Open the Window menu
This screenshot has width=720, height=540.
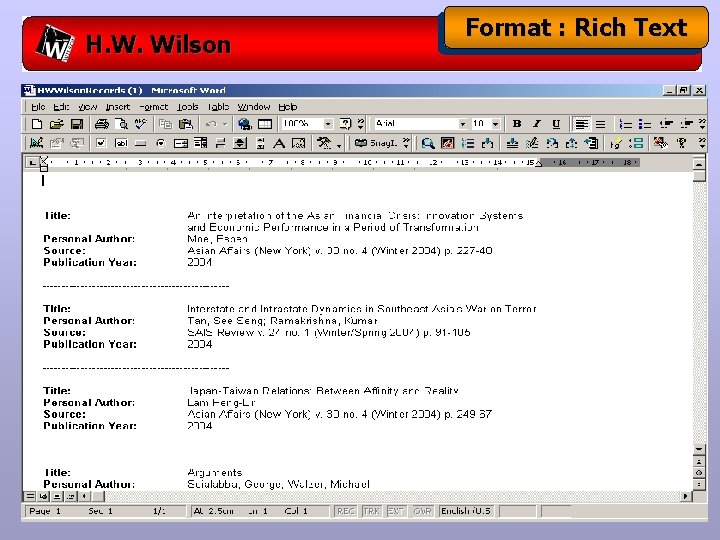[253, 107]
